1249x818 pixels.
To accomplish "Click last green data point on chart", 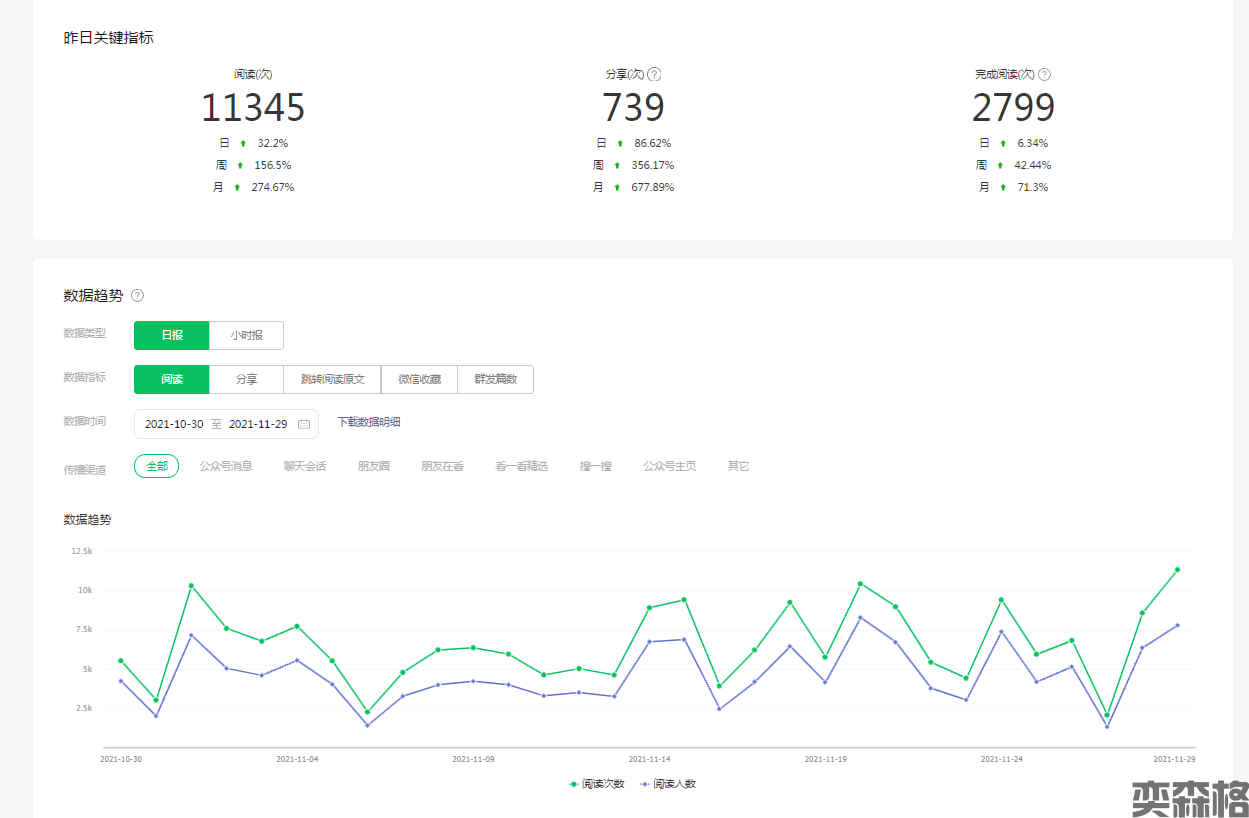I will coord(1177,570).
